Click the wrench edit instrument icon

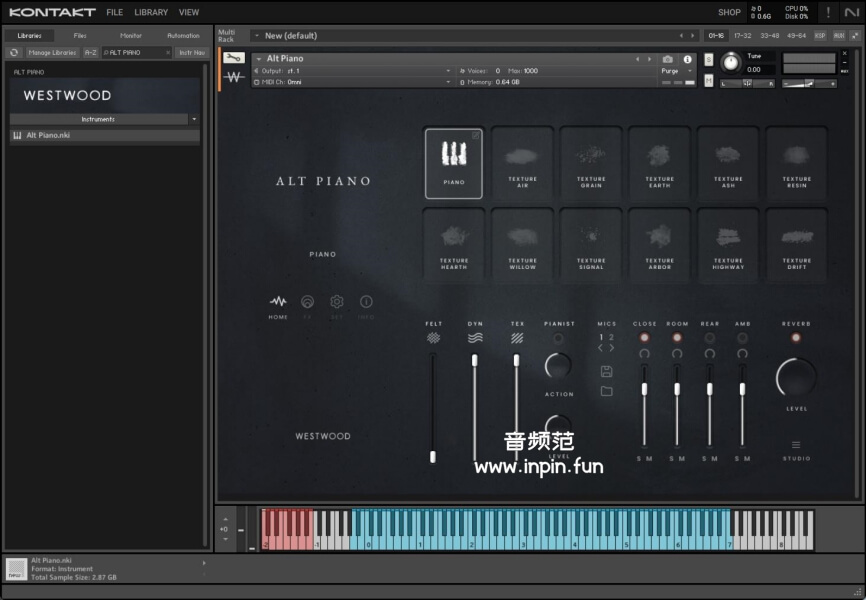[233, 58]
